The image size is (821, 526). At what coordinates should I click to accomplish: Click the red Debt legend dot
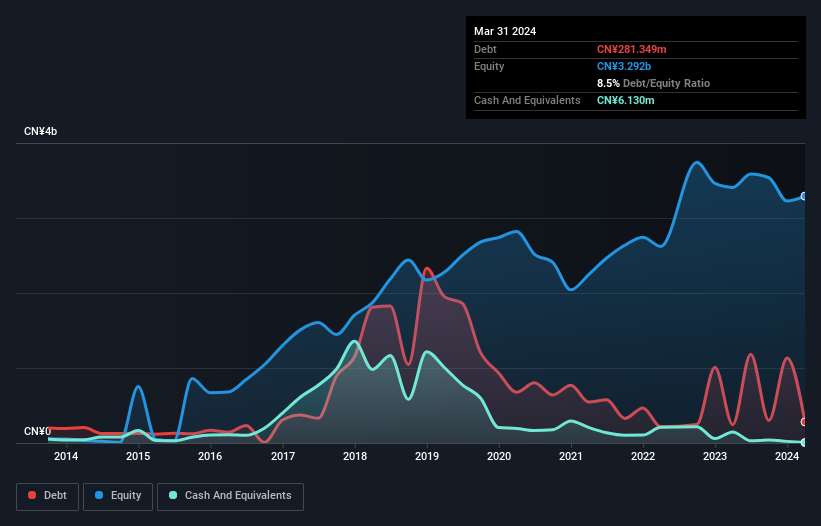32,495
